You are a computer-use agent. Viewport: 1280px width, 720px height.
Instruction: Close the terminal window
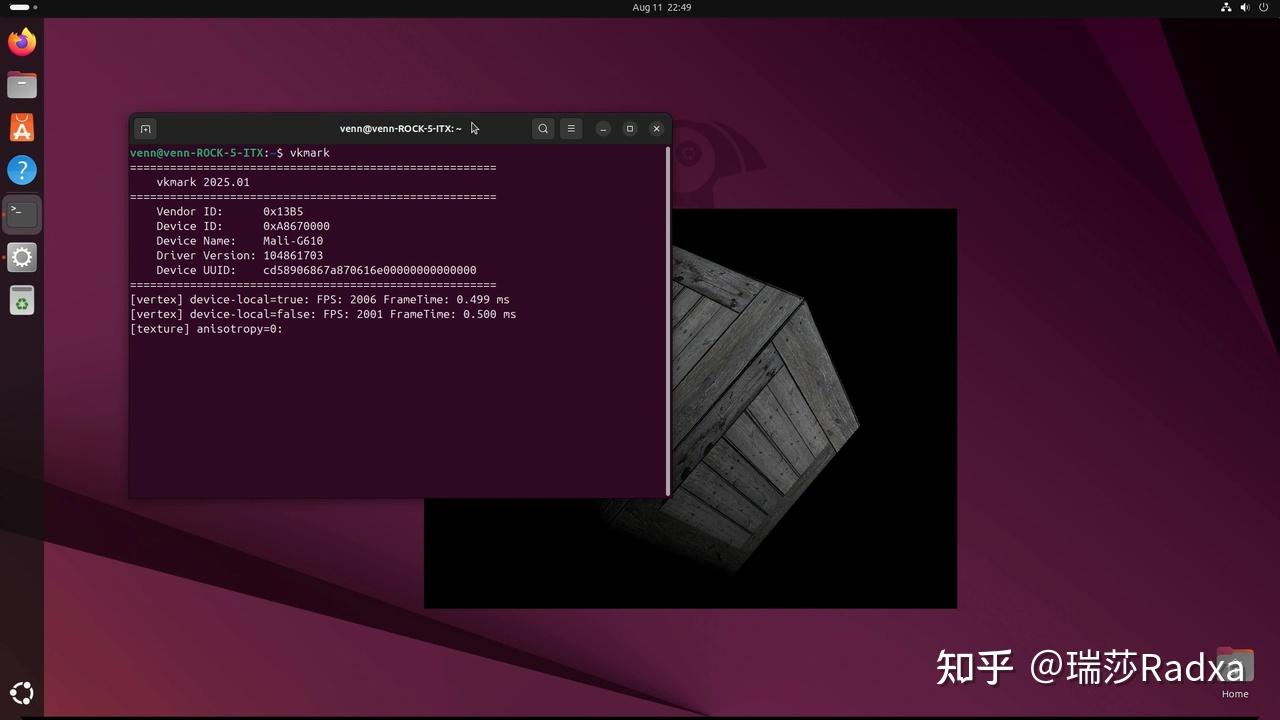click(x=656, y=129)
